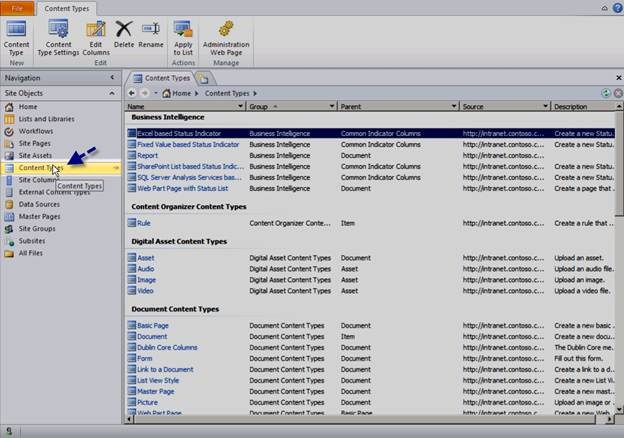624x438 pixels.
Task: Click the Forward navigation arrow
Action: 145,93
